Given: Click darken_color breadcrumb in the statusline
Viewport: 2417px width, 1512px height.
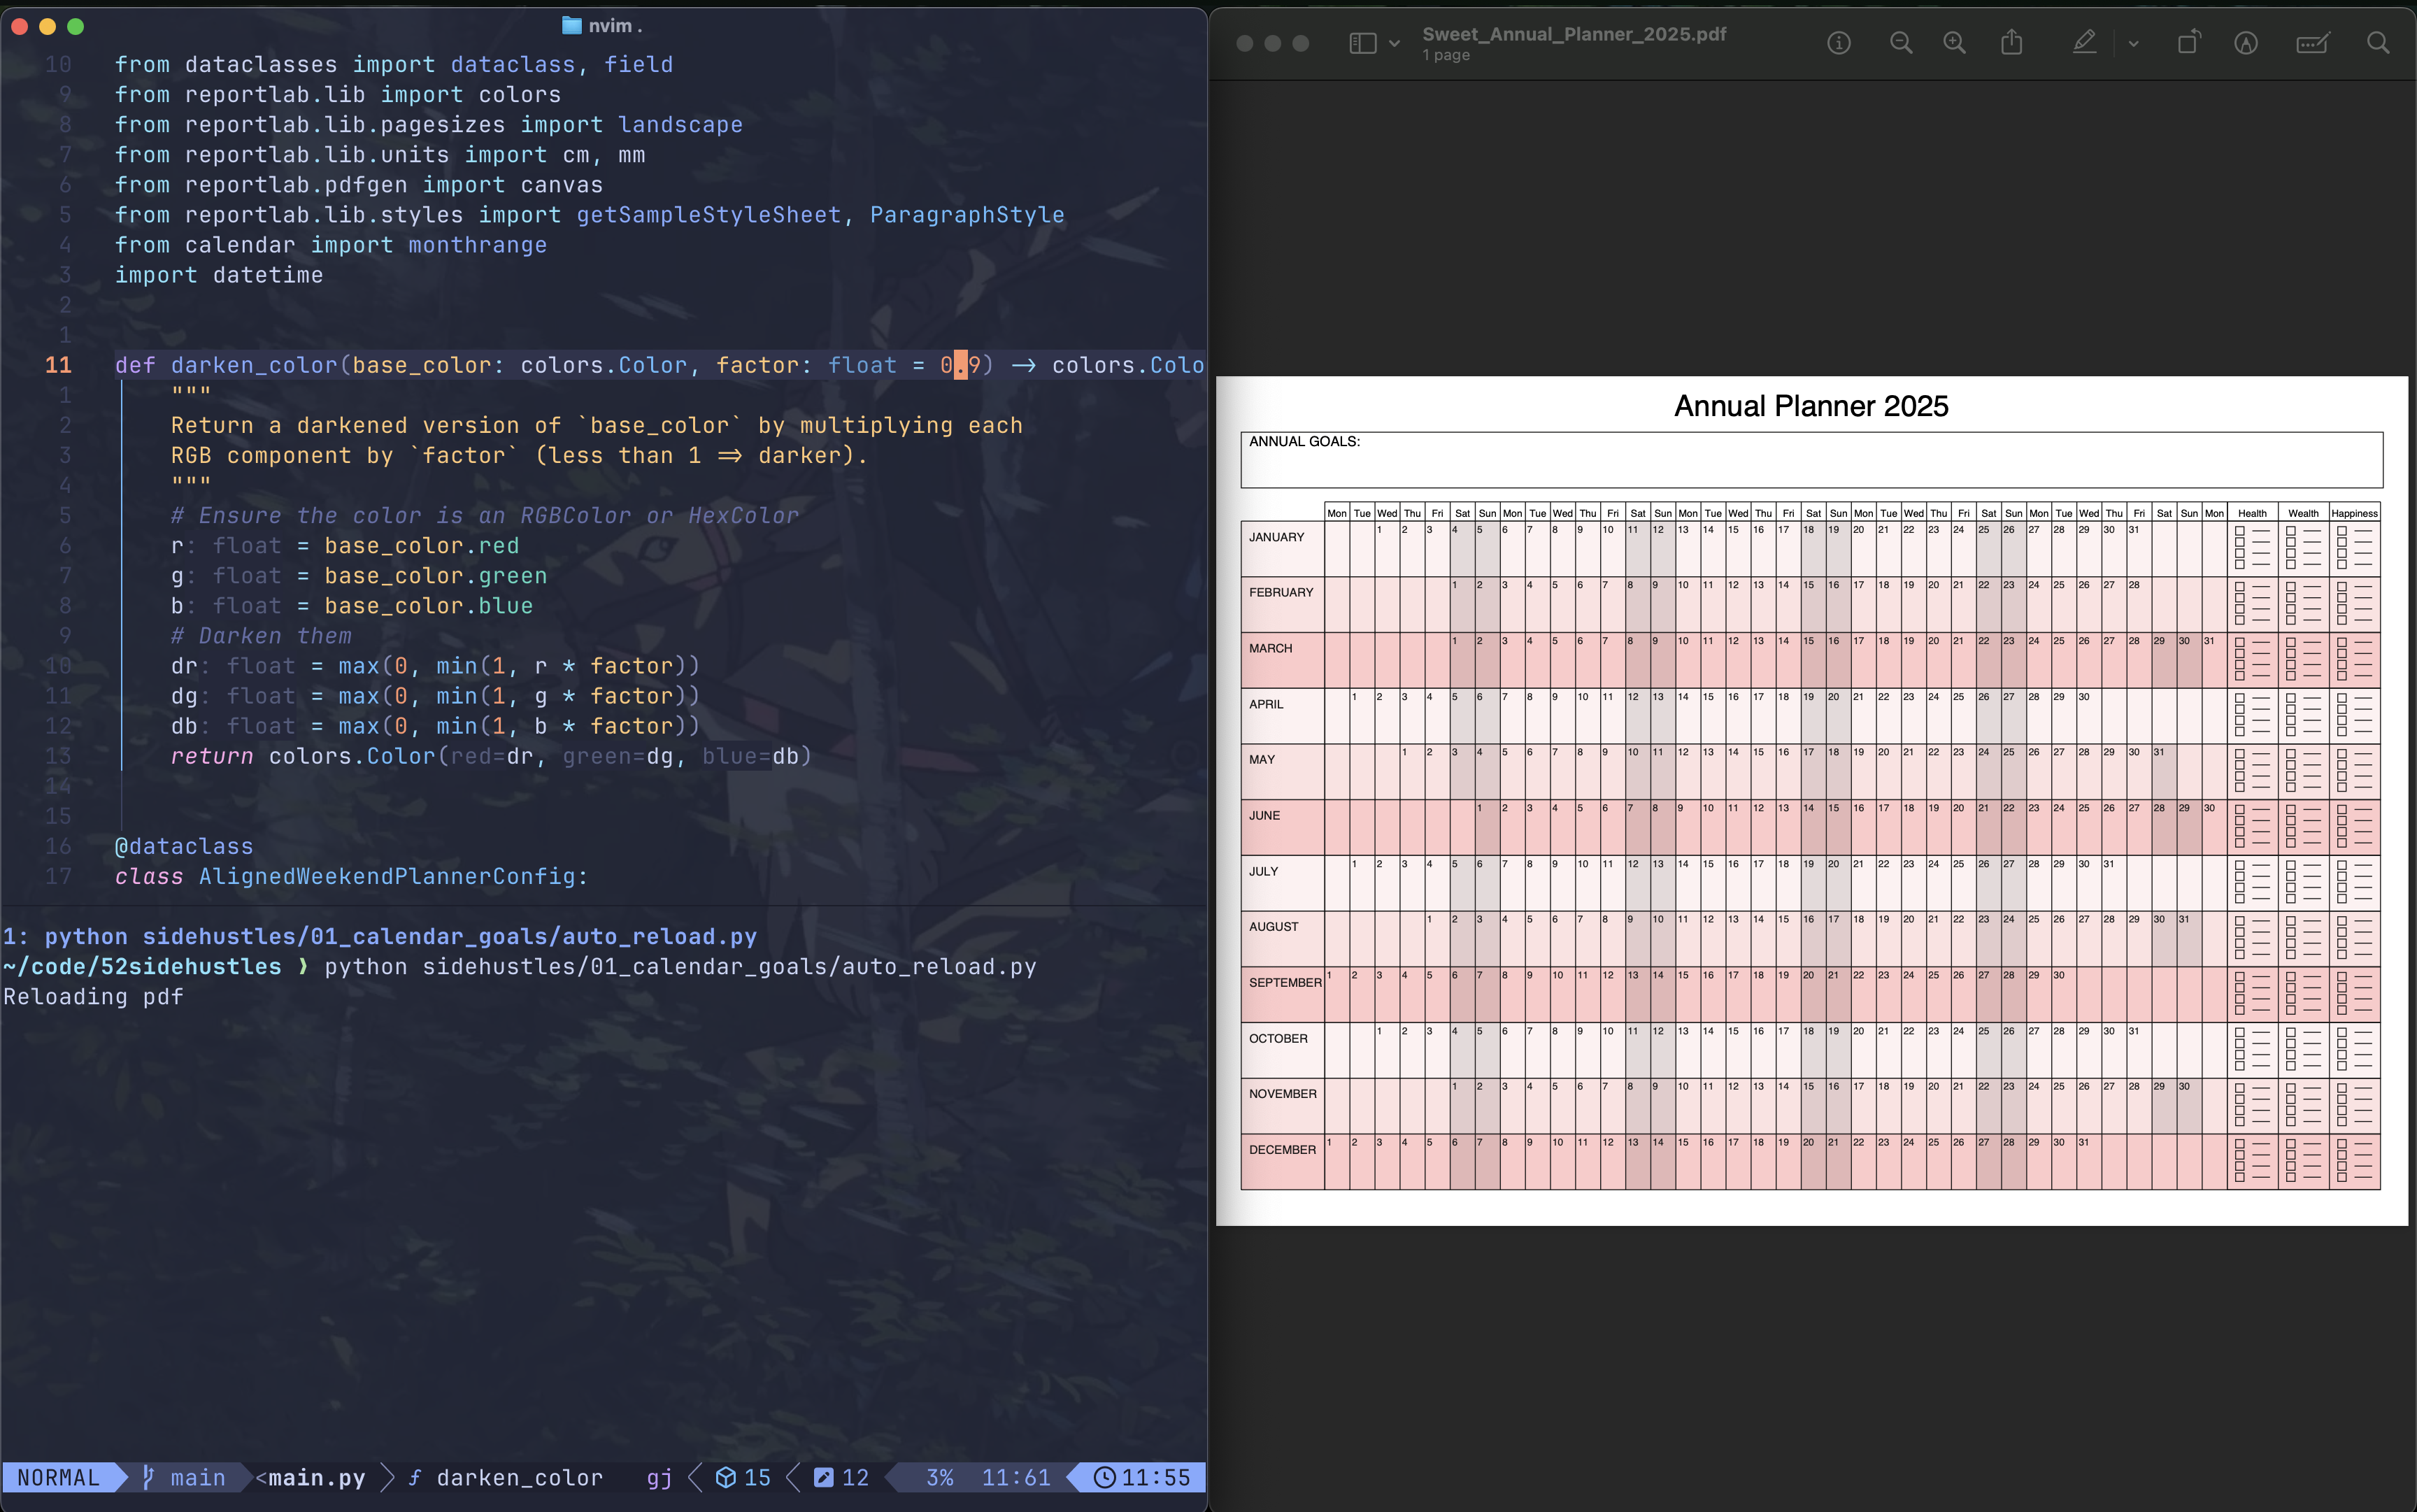Looking at the screenshot, I should (520, 1477).
